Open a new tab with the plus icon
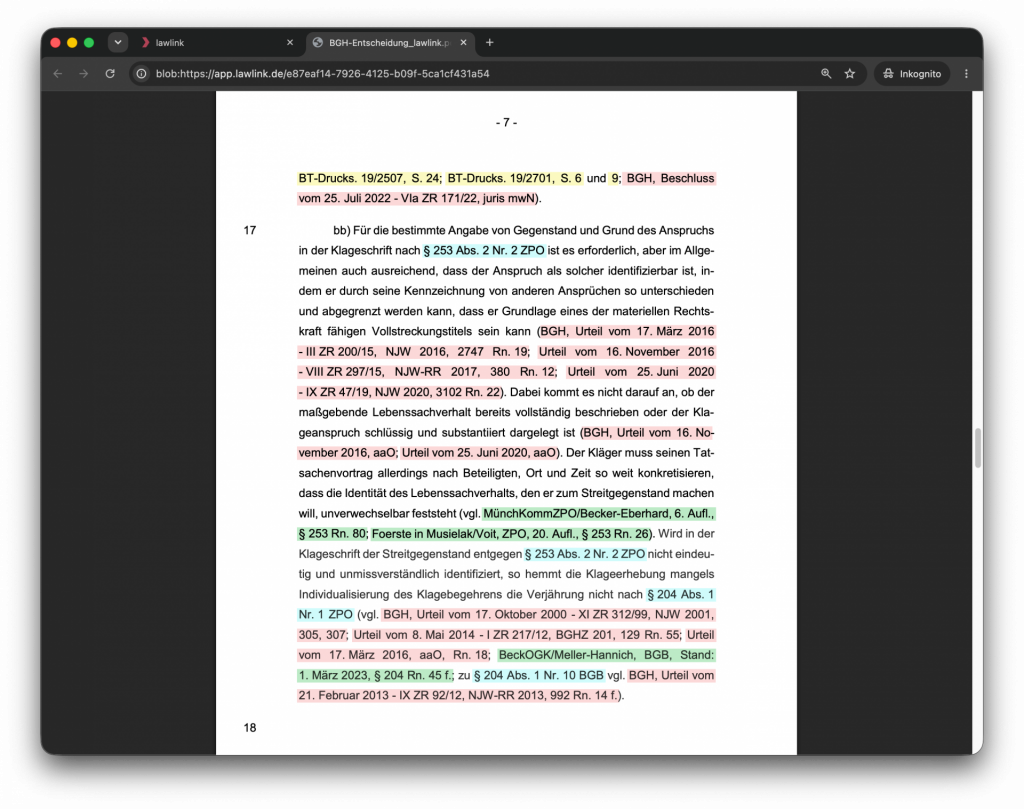Screen dimensions: 1024x809 click(490, 42)
